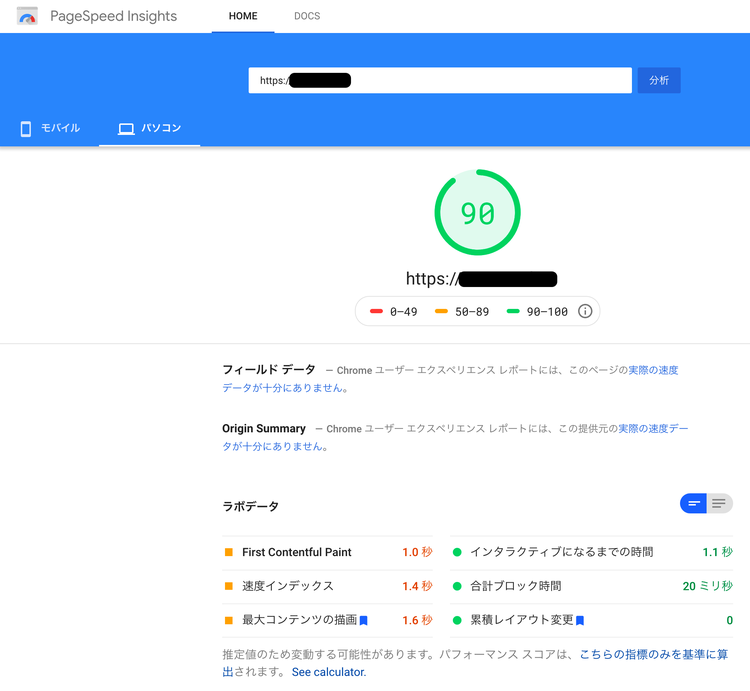This screenshot has width=750, height=691.
Task: Click the PageSpeed Insights logo icon
Action: click(27, 16)
